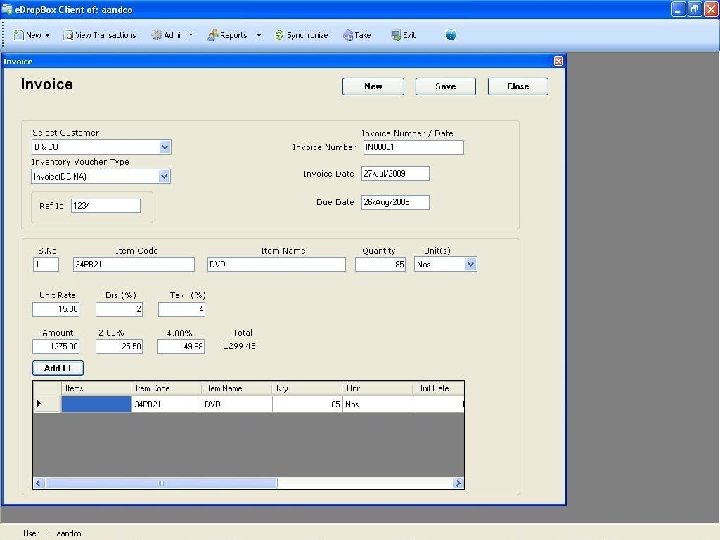
Task: Click the New icon in the main toolbar
Action: pos(20,35)
